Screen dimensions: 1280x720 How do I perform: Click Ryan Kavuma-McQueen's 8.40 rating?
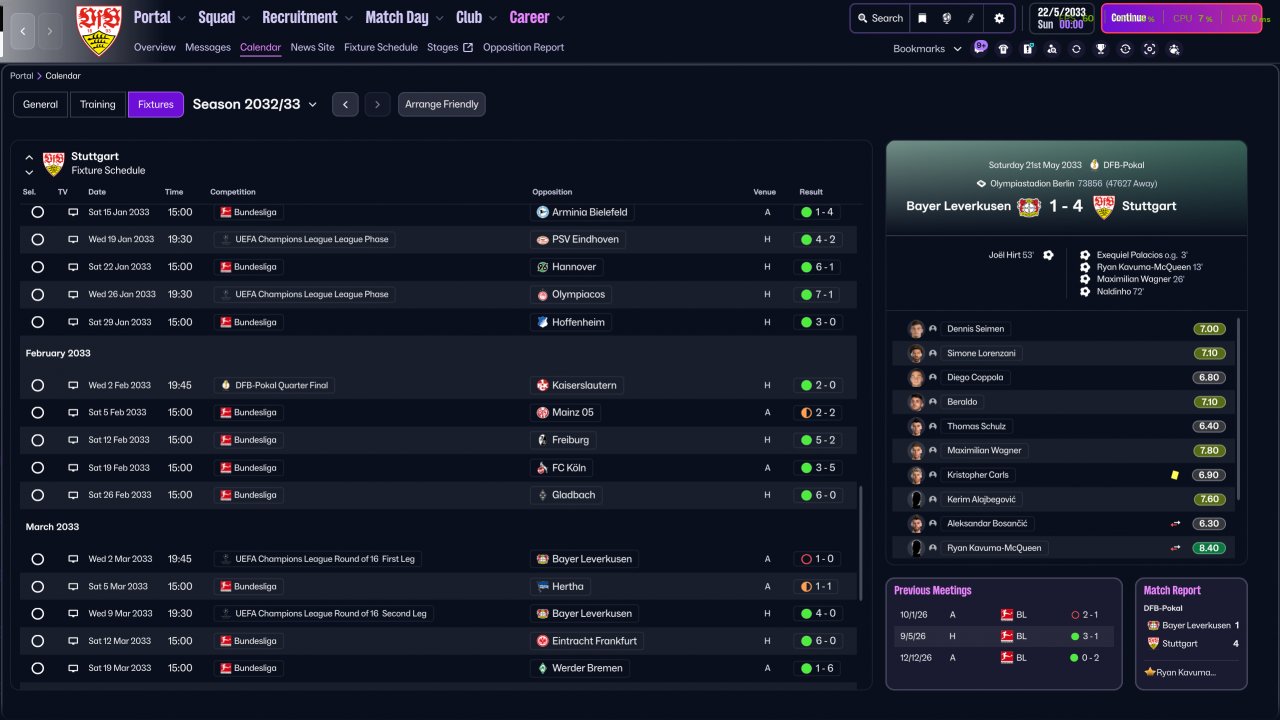click(1209, 548)
